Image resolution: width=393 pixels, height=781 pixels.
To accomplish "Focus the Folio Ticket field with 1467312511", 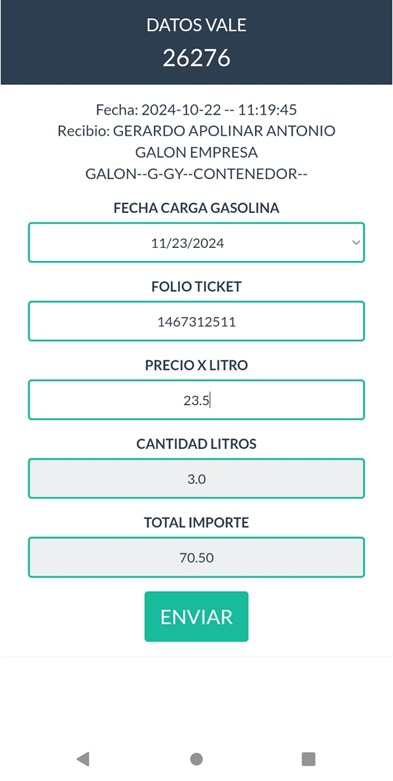I will point(196,321).
